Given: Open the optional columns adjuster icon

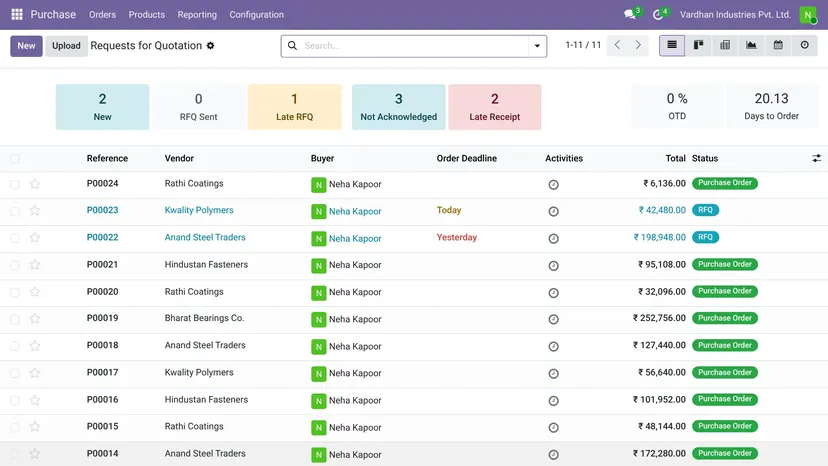Looking at the screenshot, I should (x=816, y=158).
